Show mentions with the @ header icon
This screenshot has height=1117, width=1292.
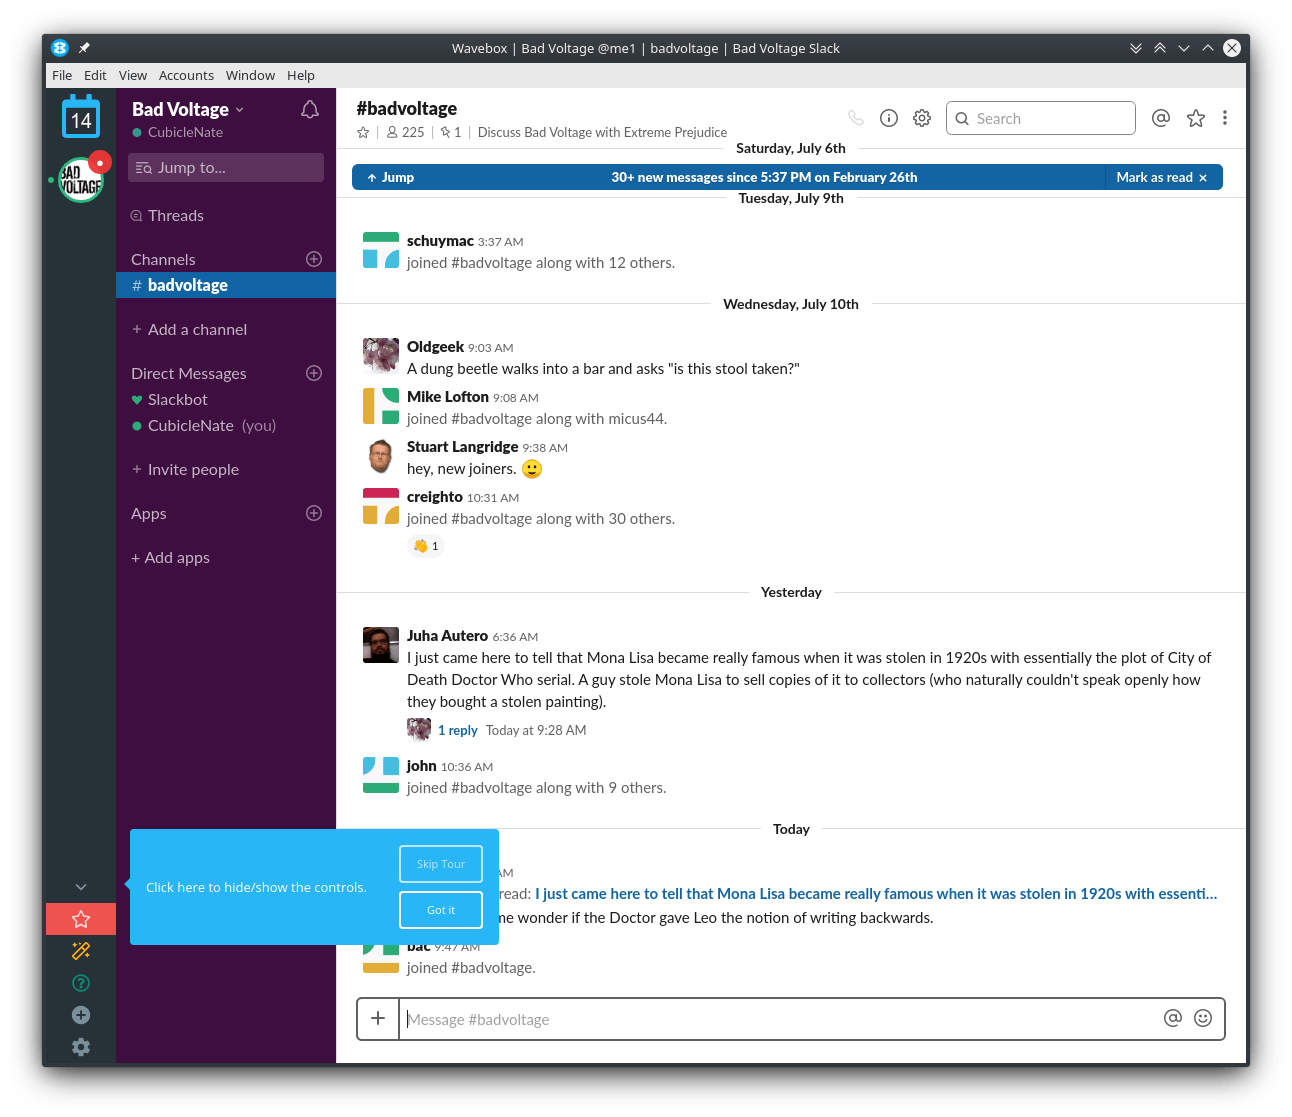click(1161, 118)
